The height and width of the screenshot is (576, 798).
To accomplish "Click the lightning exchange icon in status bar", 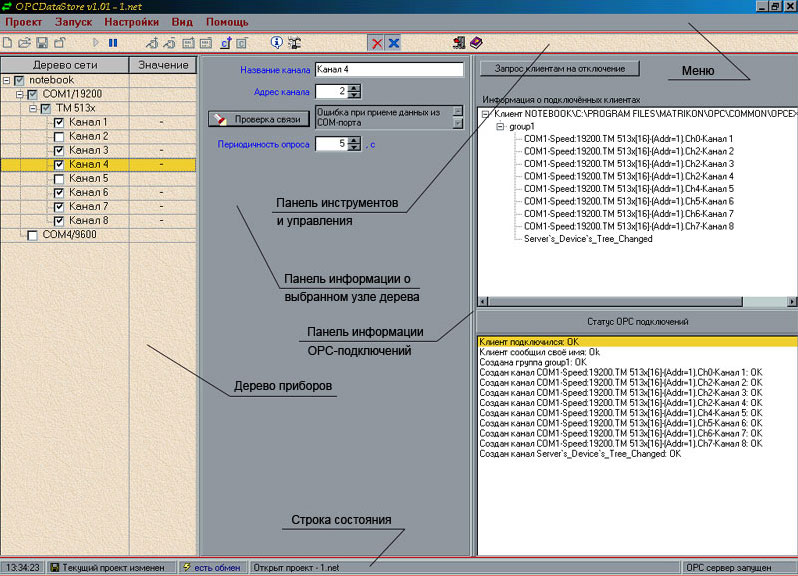I will 187,567.
